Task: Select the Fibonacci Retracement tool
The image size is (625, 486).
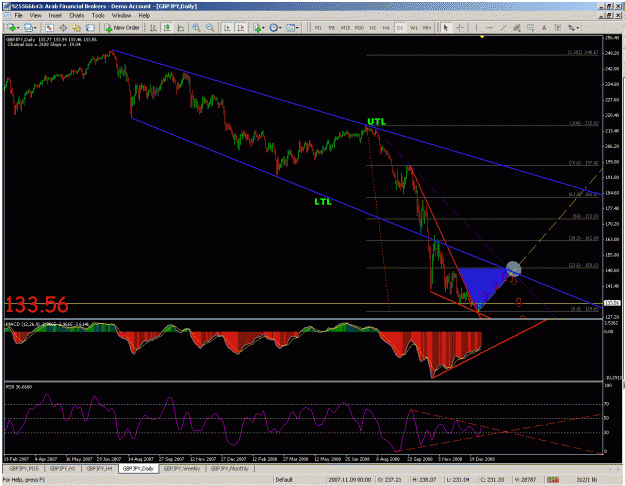Action: pos(531,28)
